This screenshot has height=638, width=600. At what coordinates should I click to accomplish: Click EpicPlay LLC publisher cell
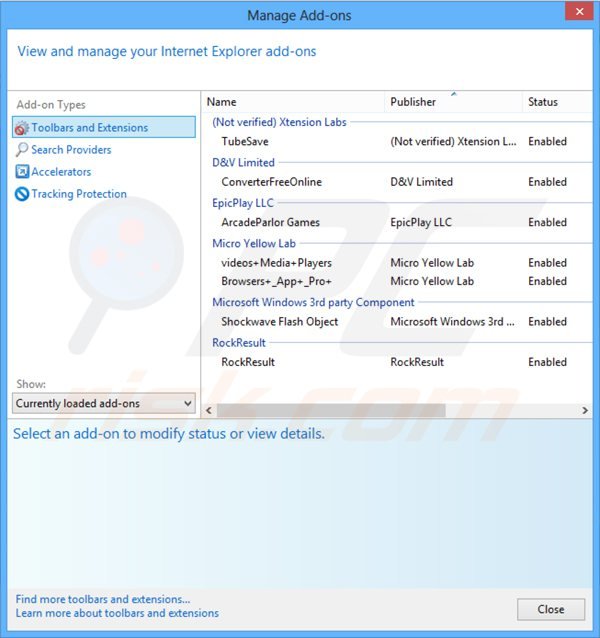pos(421,222)
